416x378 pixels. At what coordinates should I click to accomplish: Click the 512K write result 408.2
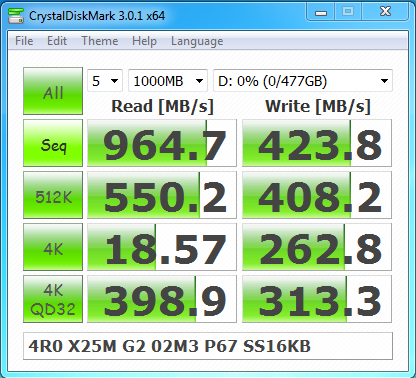[x=317, y=195]
